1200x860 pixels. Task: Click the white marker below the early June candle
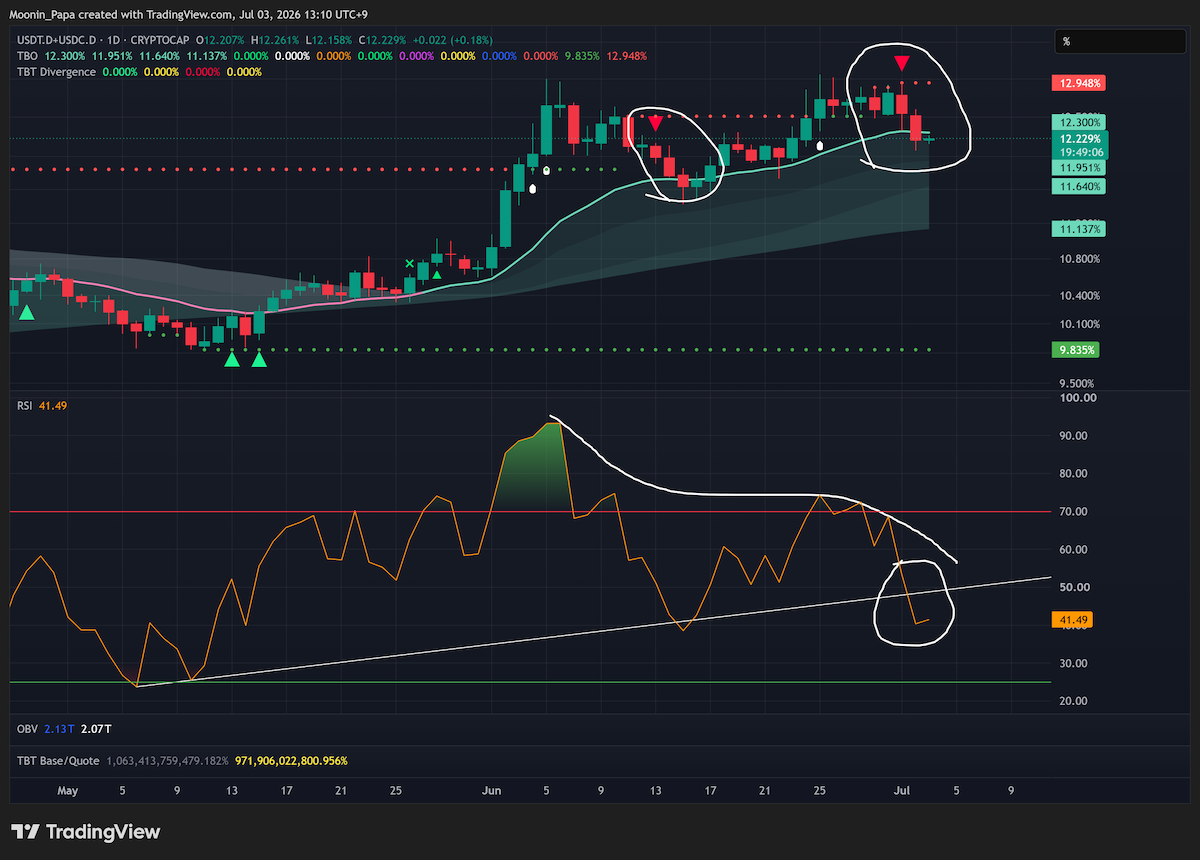pos(533,188)
